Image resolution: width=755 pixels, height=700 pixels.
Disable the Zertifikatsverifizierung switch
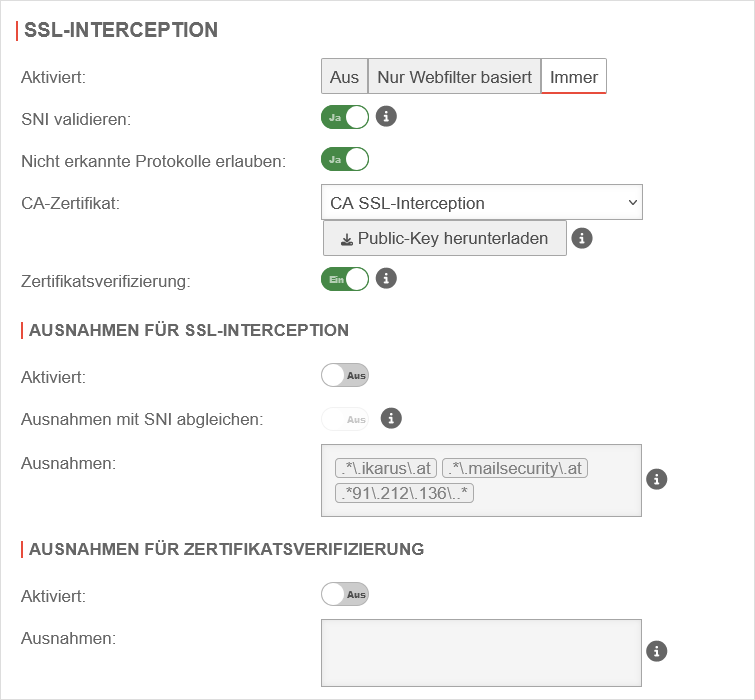pos(345,279)
